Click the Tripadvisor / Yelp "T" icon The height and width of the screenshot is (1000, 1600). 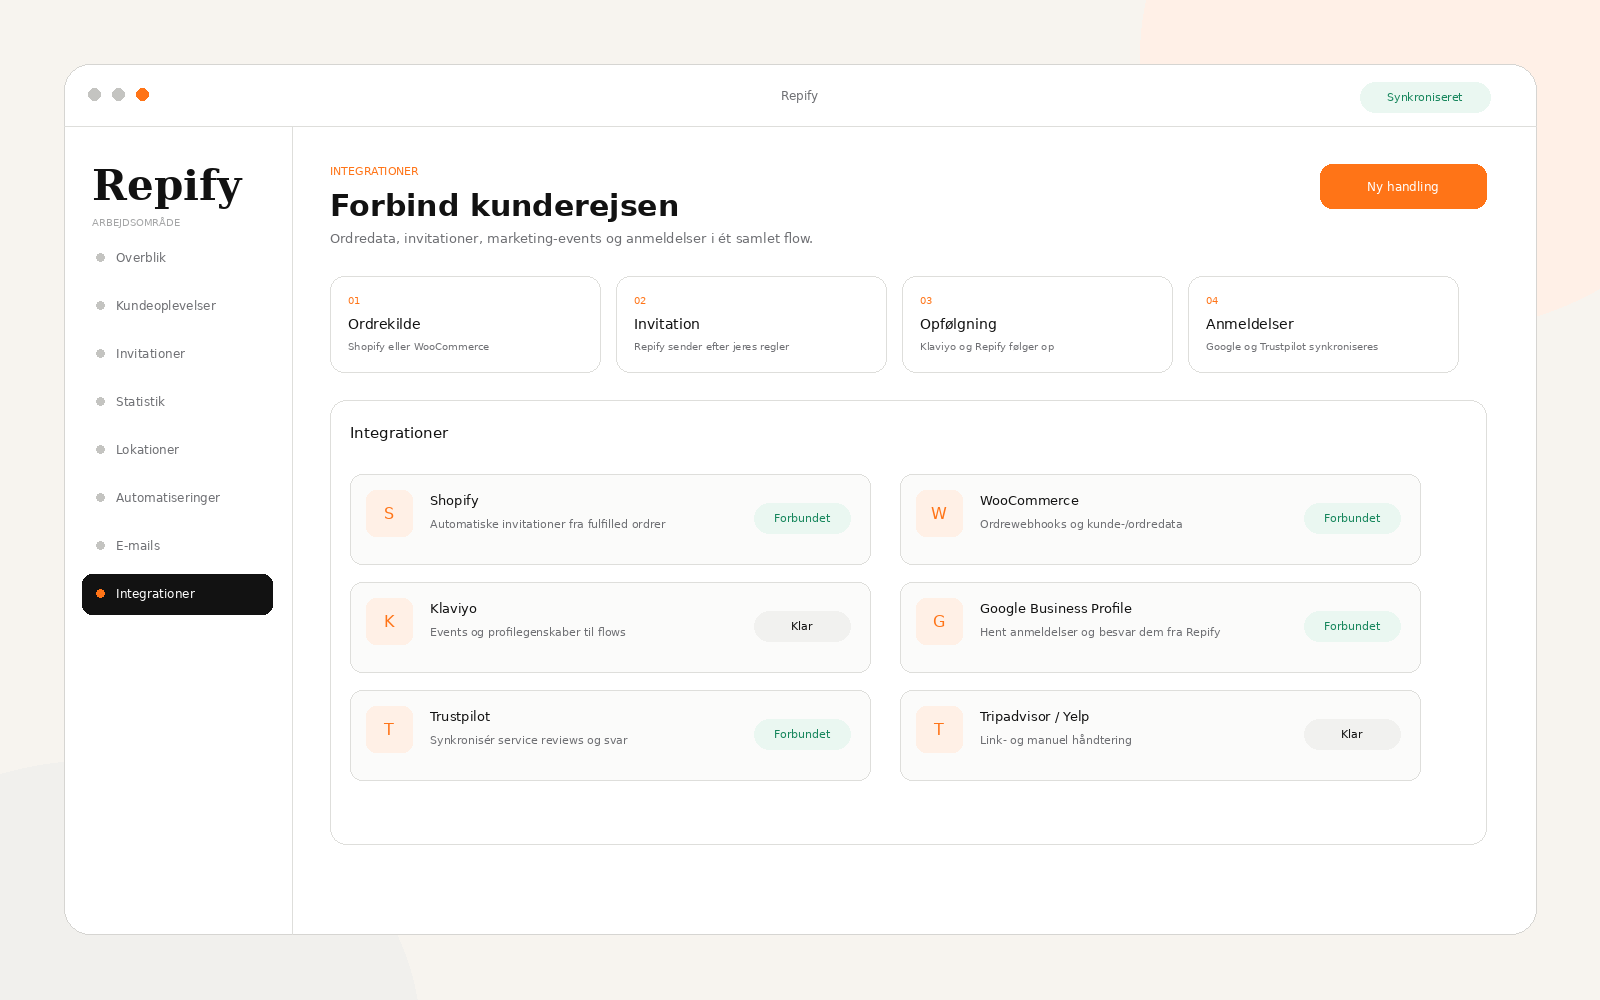(939, 729)
